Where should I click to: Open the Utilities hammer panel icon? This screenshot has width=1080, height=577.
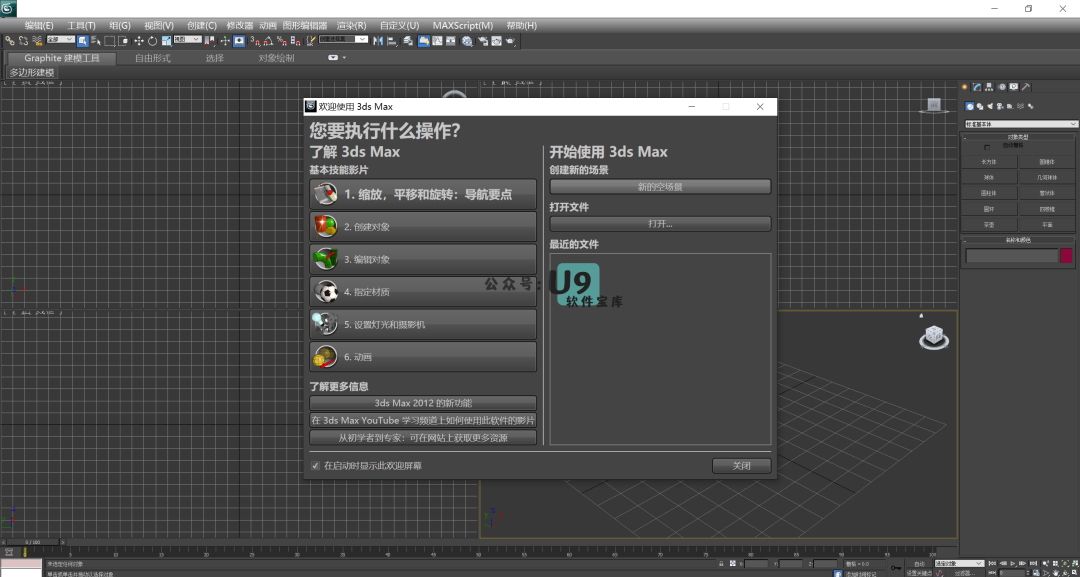pos(1026,87)
